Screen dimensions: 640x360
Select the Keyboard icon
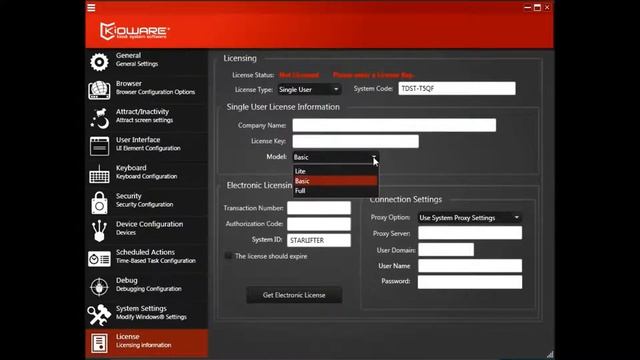(99, 174)
